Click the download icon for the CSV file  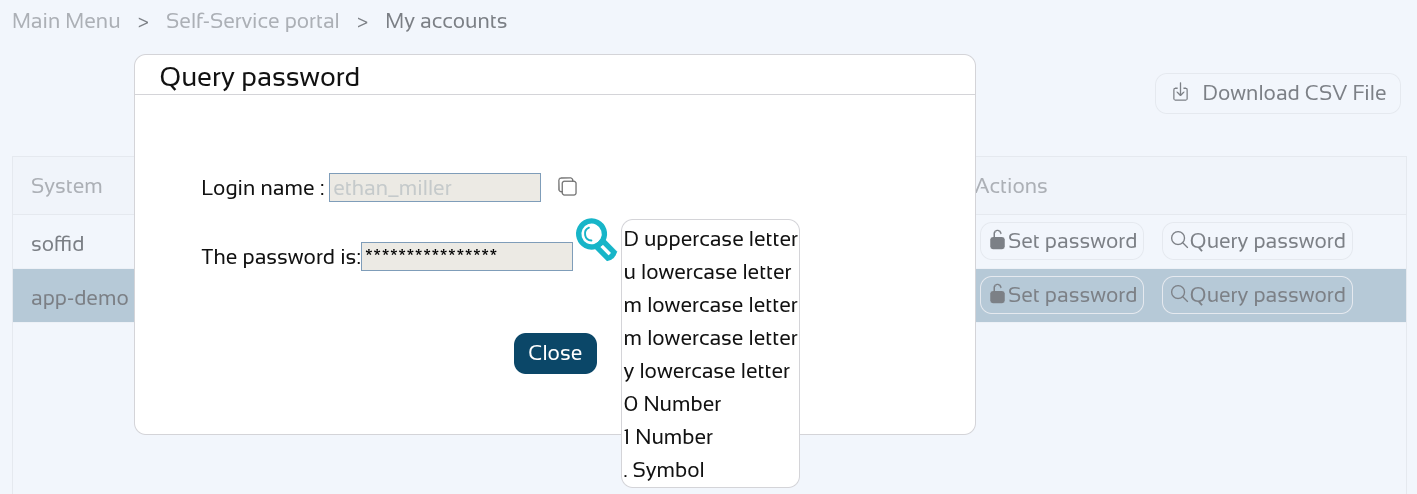pyautogui.click(x=1180, y=93)
